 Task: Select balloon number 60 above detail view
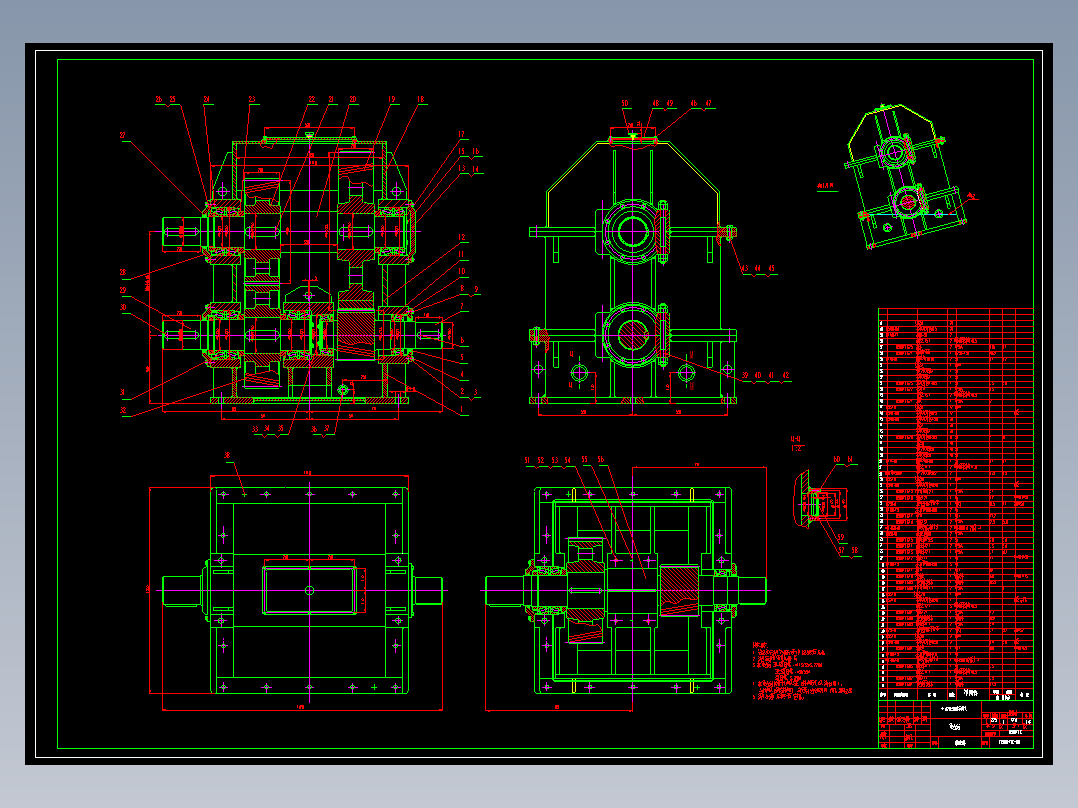[837, 459]
